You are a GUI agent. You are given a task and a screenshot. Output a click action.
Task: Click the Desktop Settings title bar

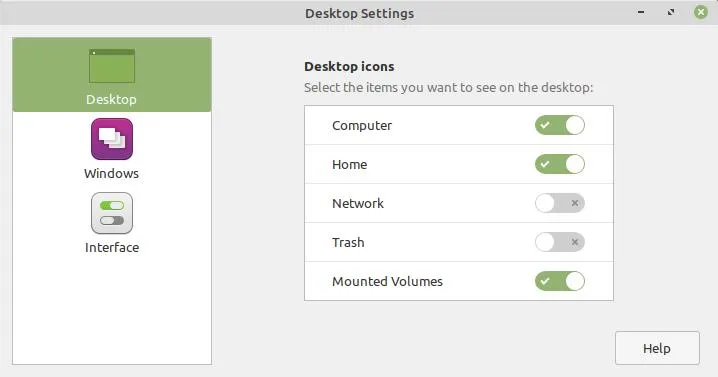click(359, 13)
